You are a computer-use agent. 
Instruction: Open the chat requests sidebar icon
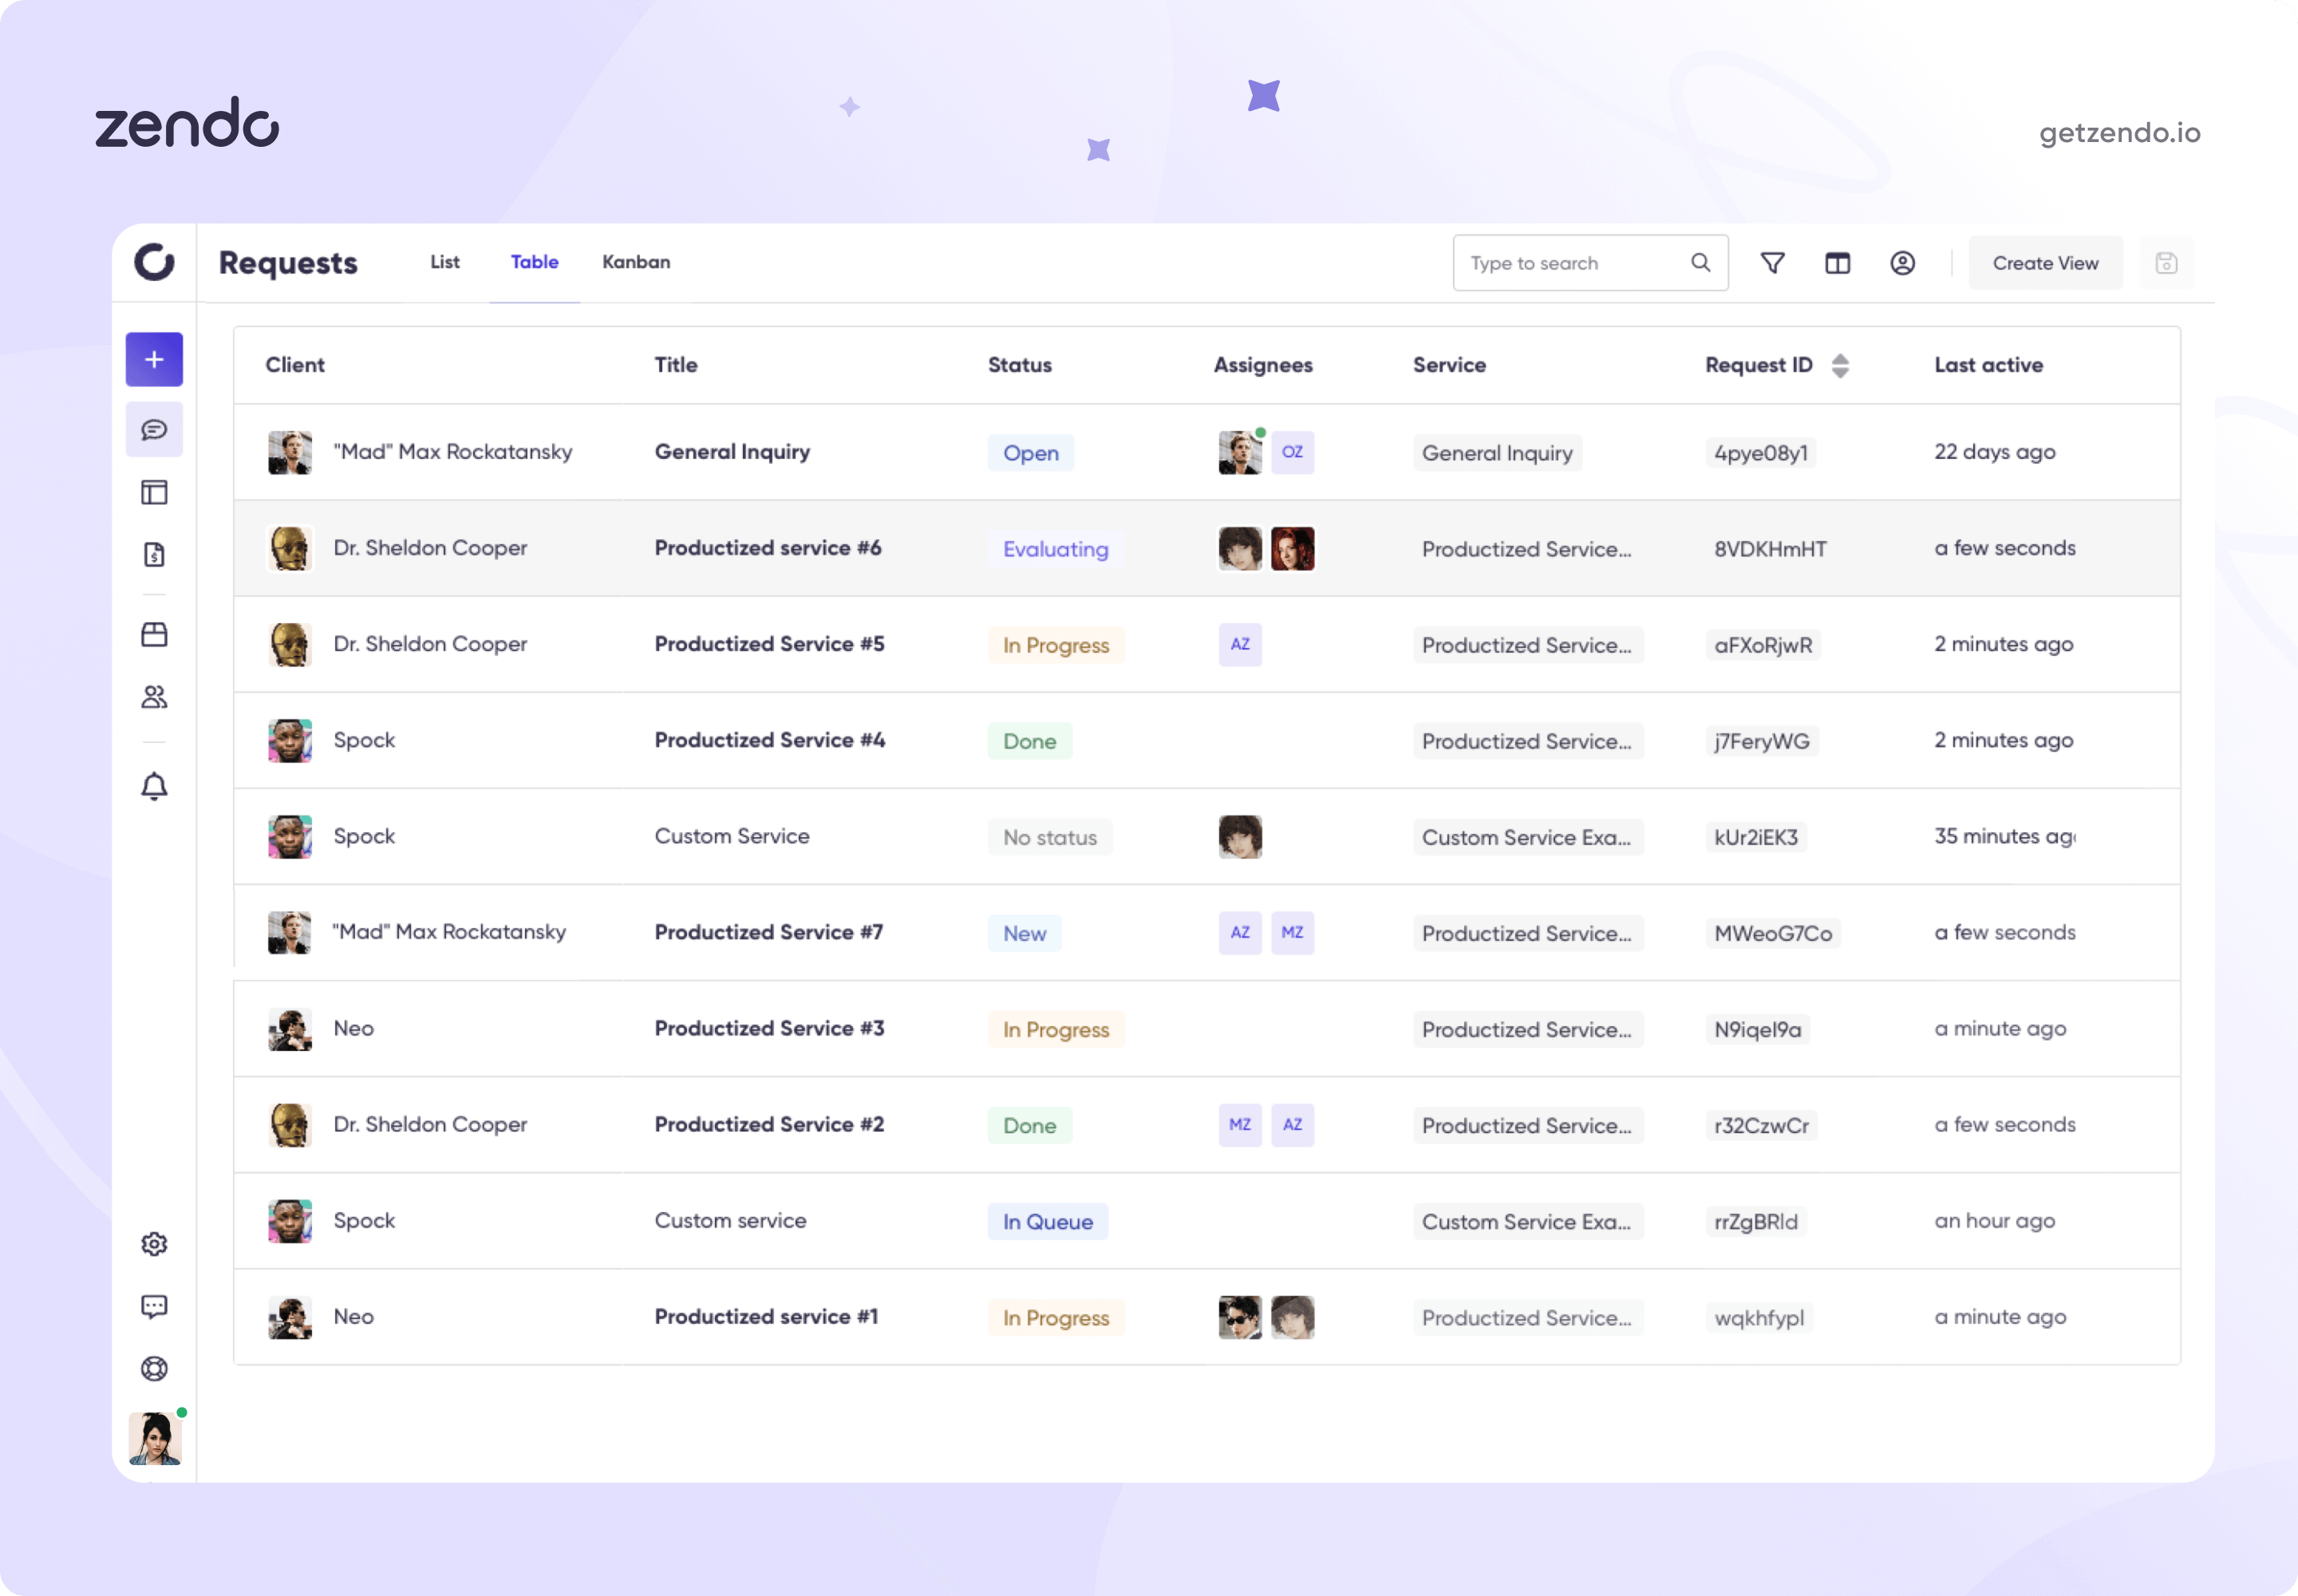pos(154,430)
